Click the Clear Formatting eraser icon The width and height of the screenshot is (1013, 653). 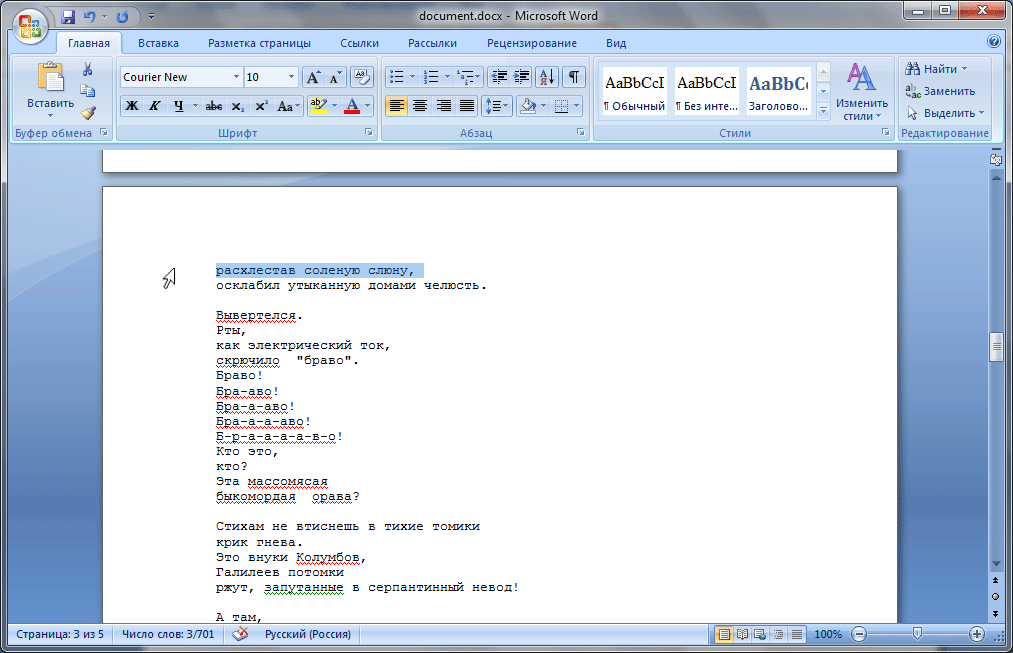point(362,77)
